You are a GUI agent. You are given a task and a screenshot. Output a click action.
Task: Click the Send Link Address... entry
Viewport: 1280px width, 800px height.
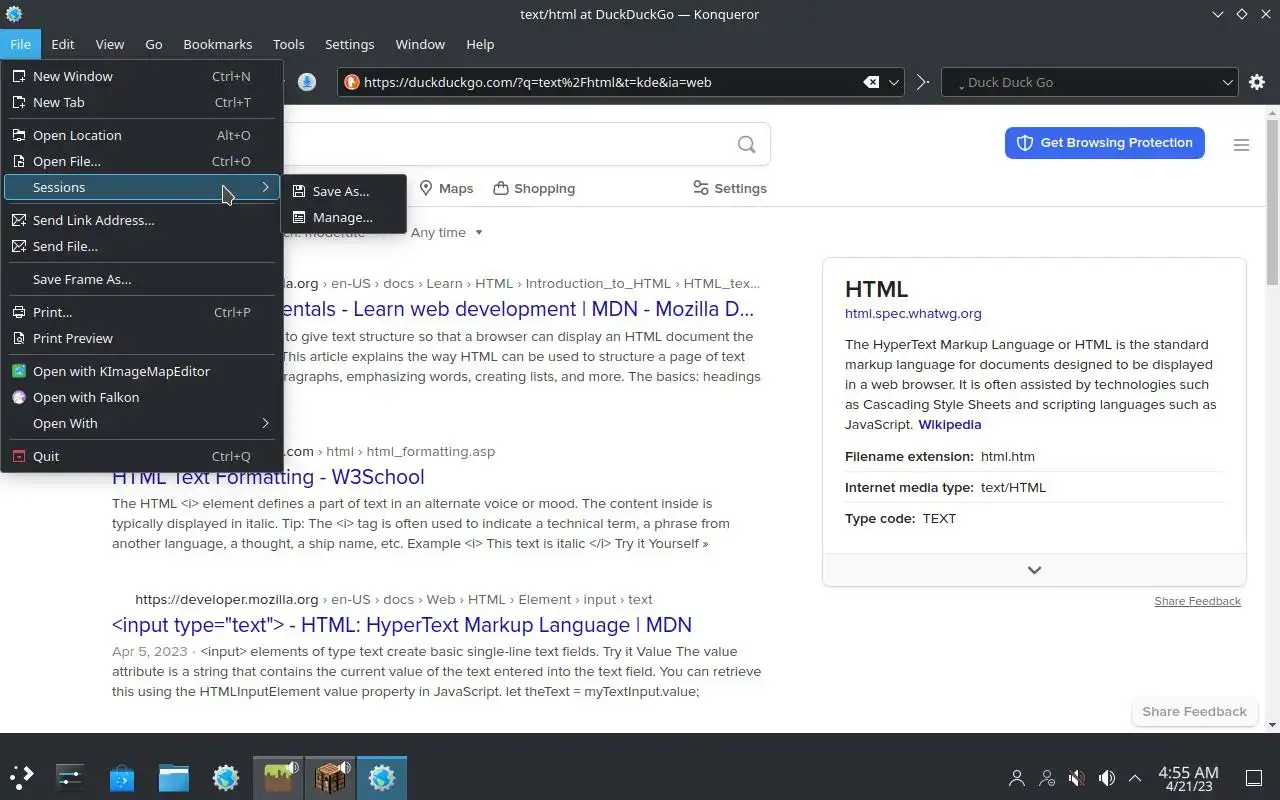142,220
